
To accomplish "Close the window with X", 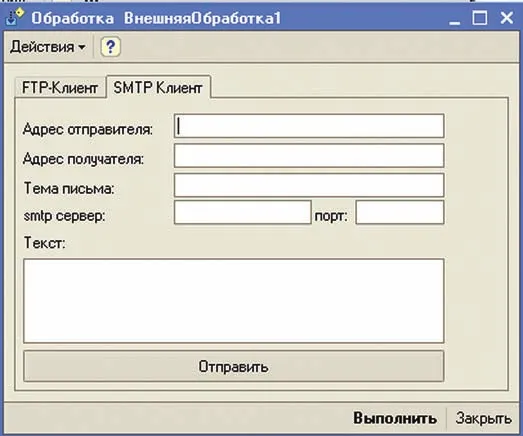I will (507, 18).
